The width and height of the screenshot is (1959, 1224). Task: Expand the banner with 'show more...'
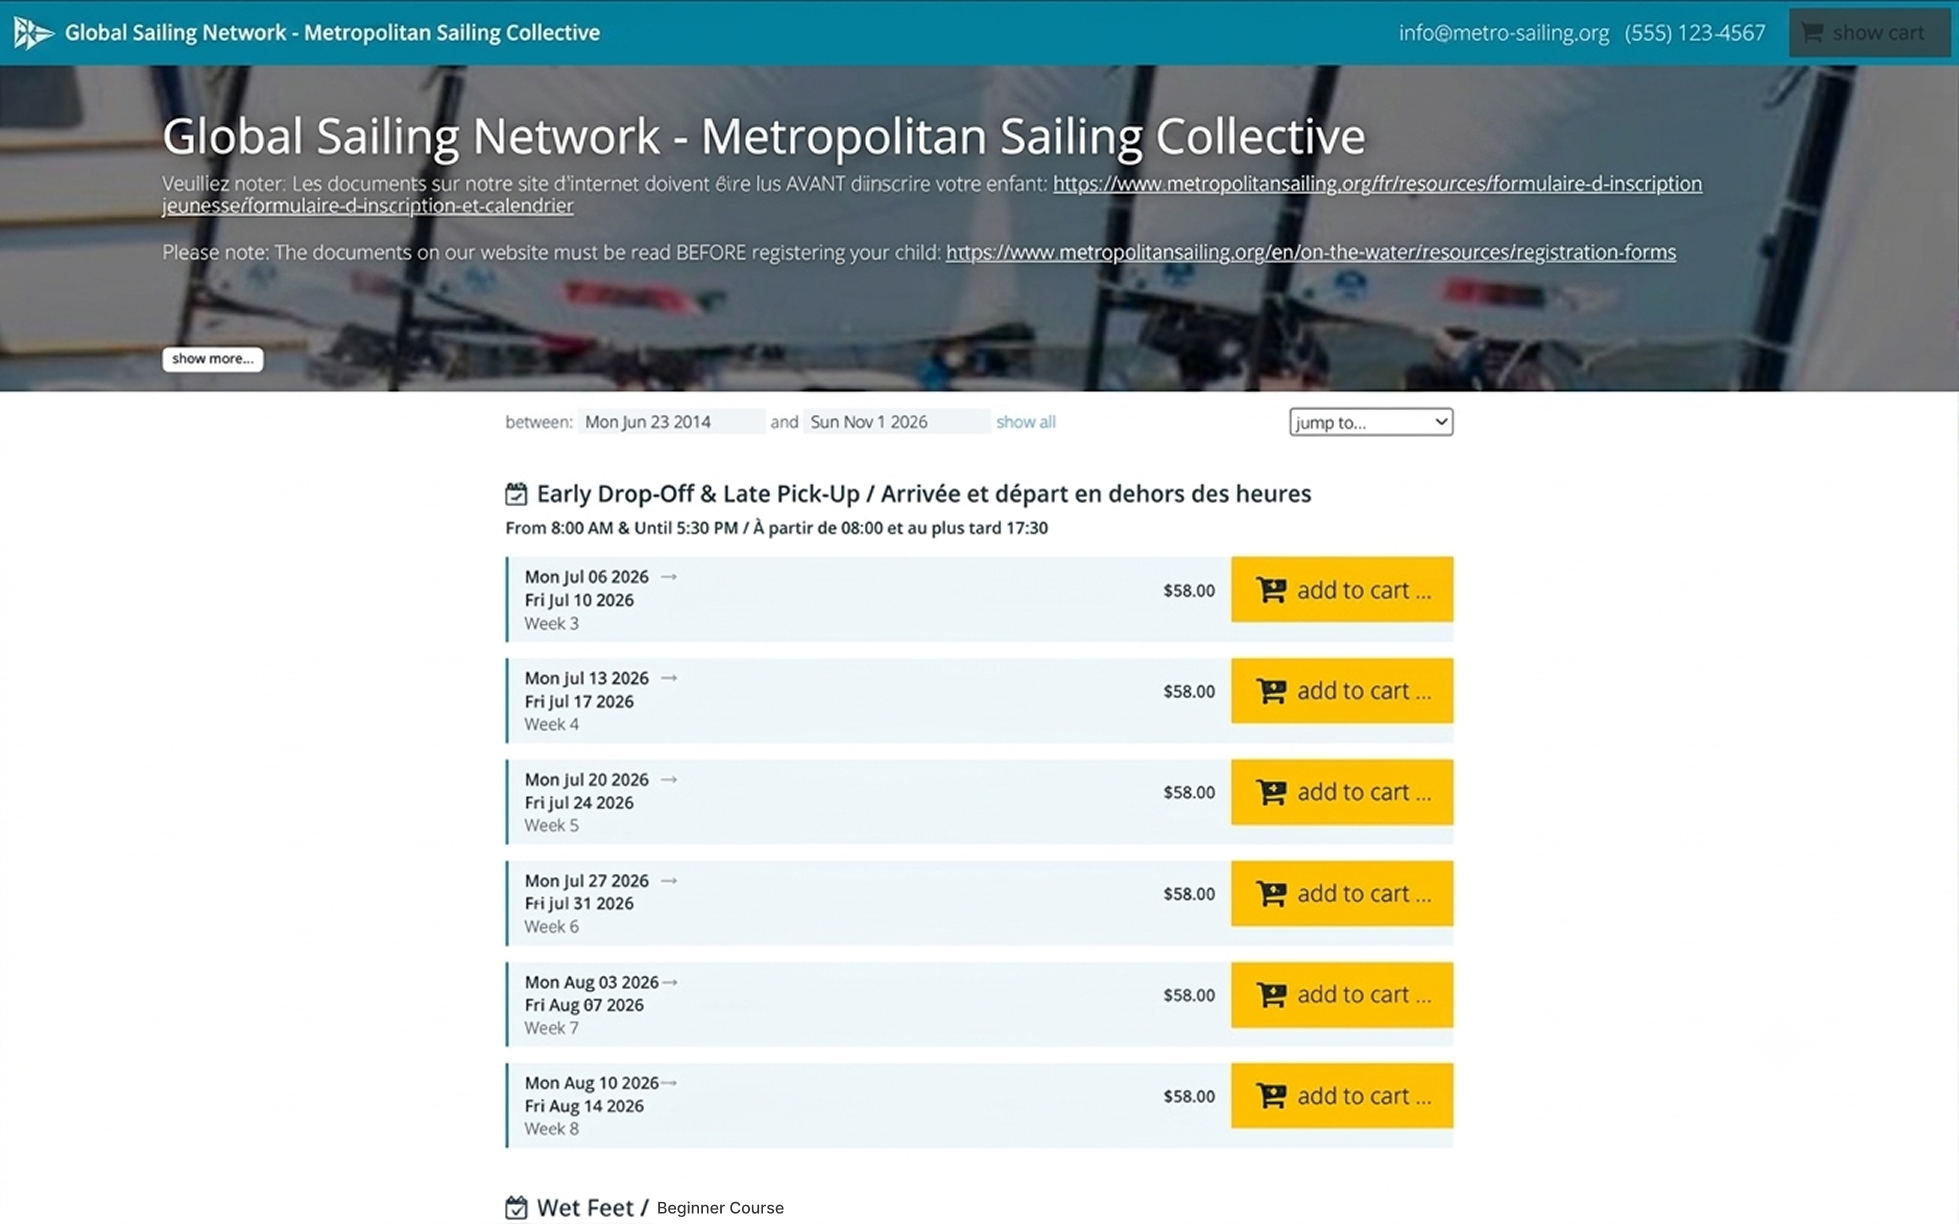tap(213, 359)
